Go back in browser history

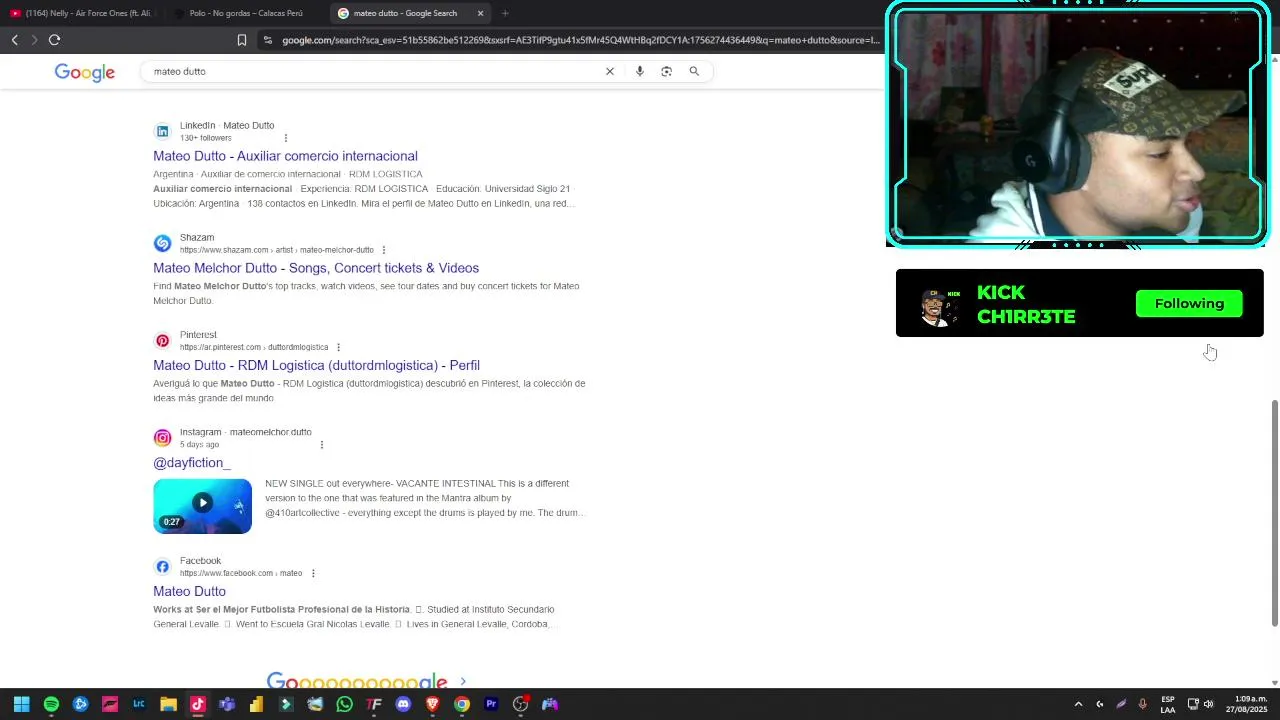[14, 40]
